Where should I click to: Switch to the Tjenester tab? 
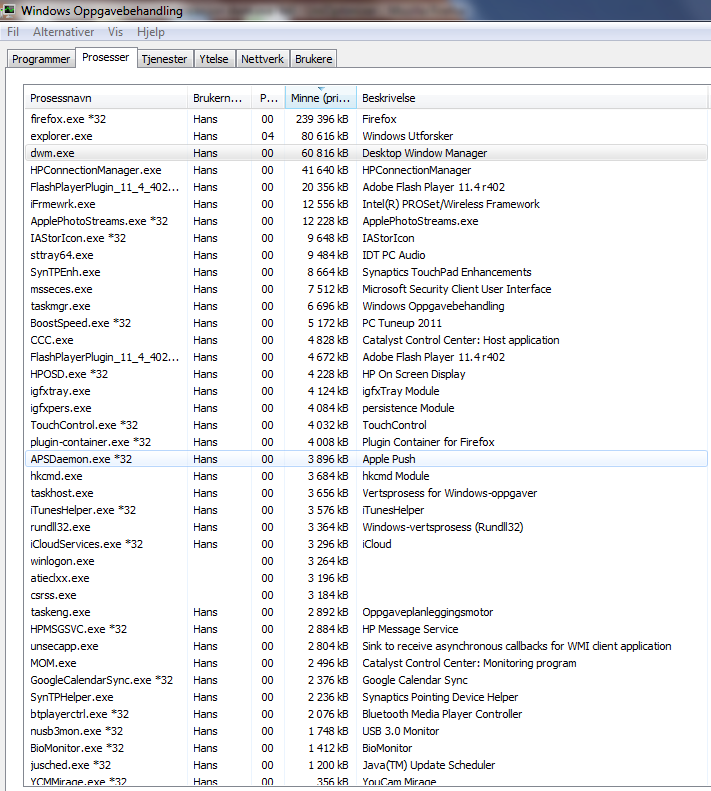pyautogui.click(x=164, y=59)
